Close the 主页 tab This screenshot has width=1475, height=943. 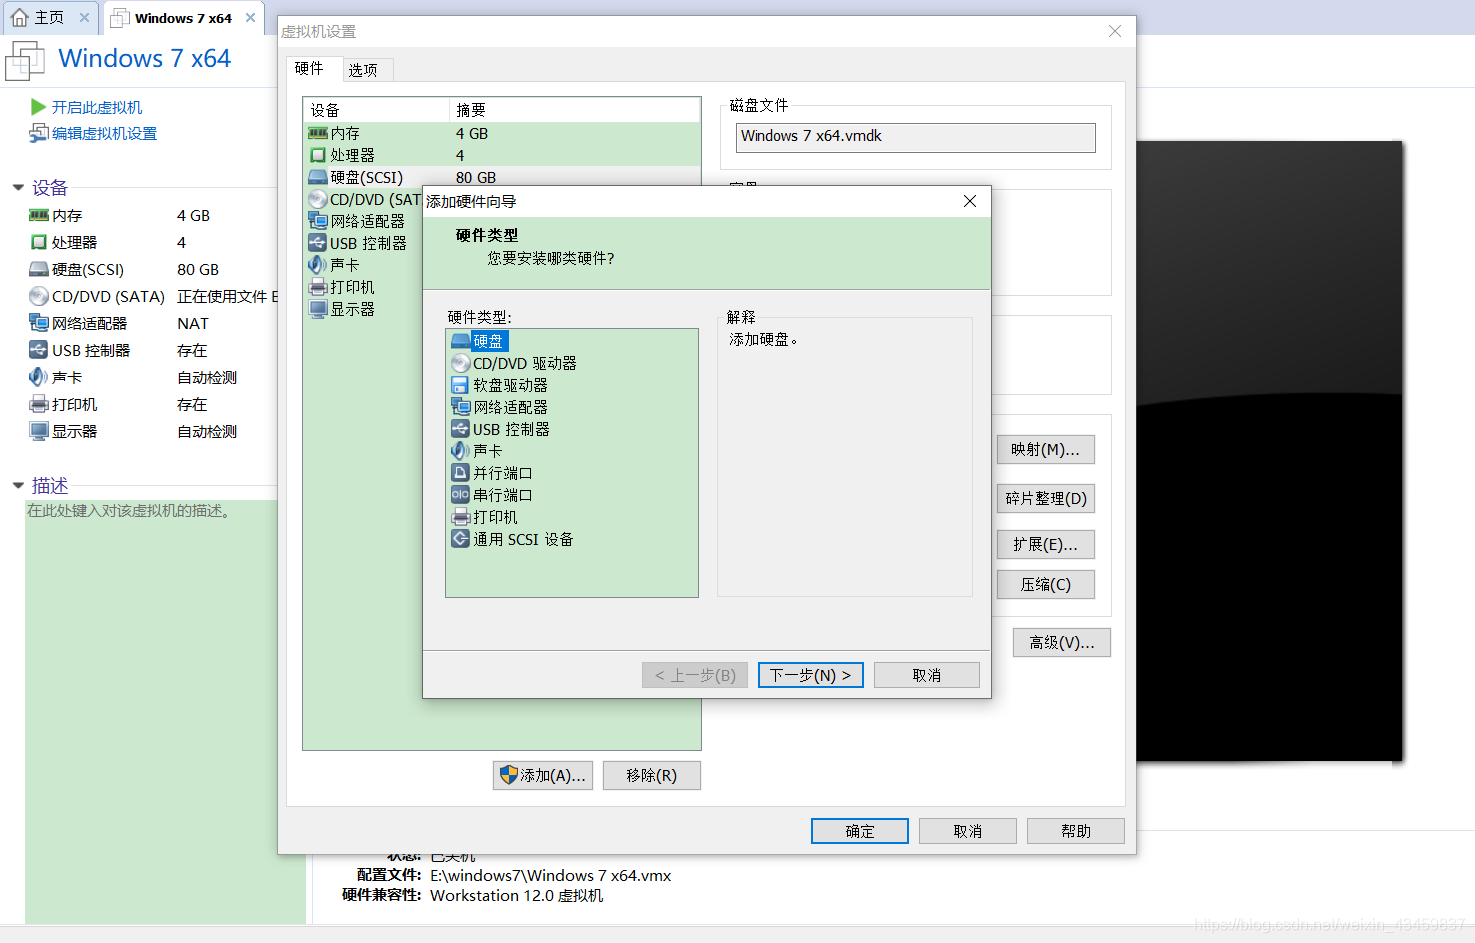click(x=84, y=17)
